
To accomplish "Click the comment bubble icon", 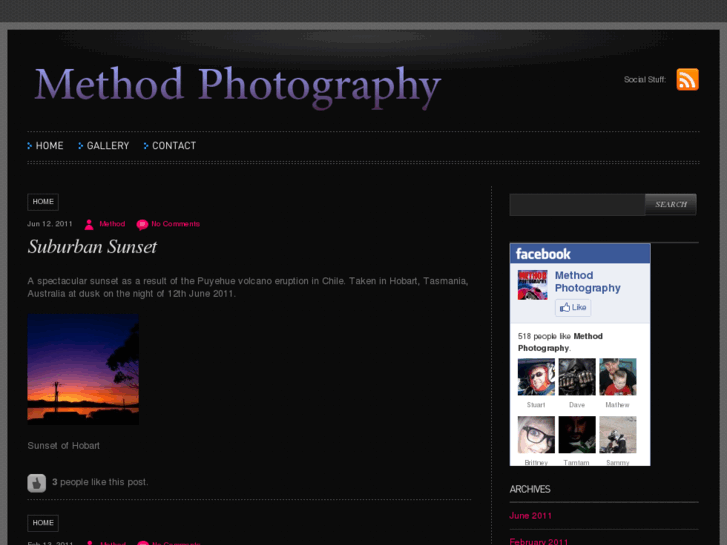I will pos(142,224).
